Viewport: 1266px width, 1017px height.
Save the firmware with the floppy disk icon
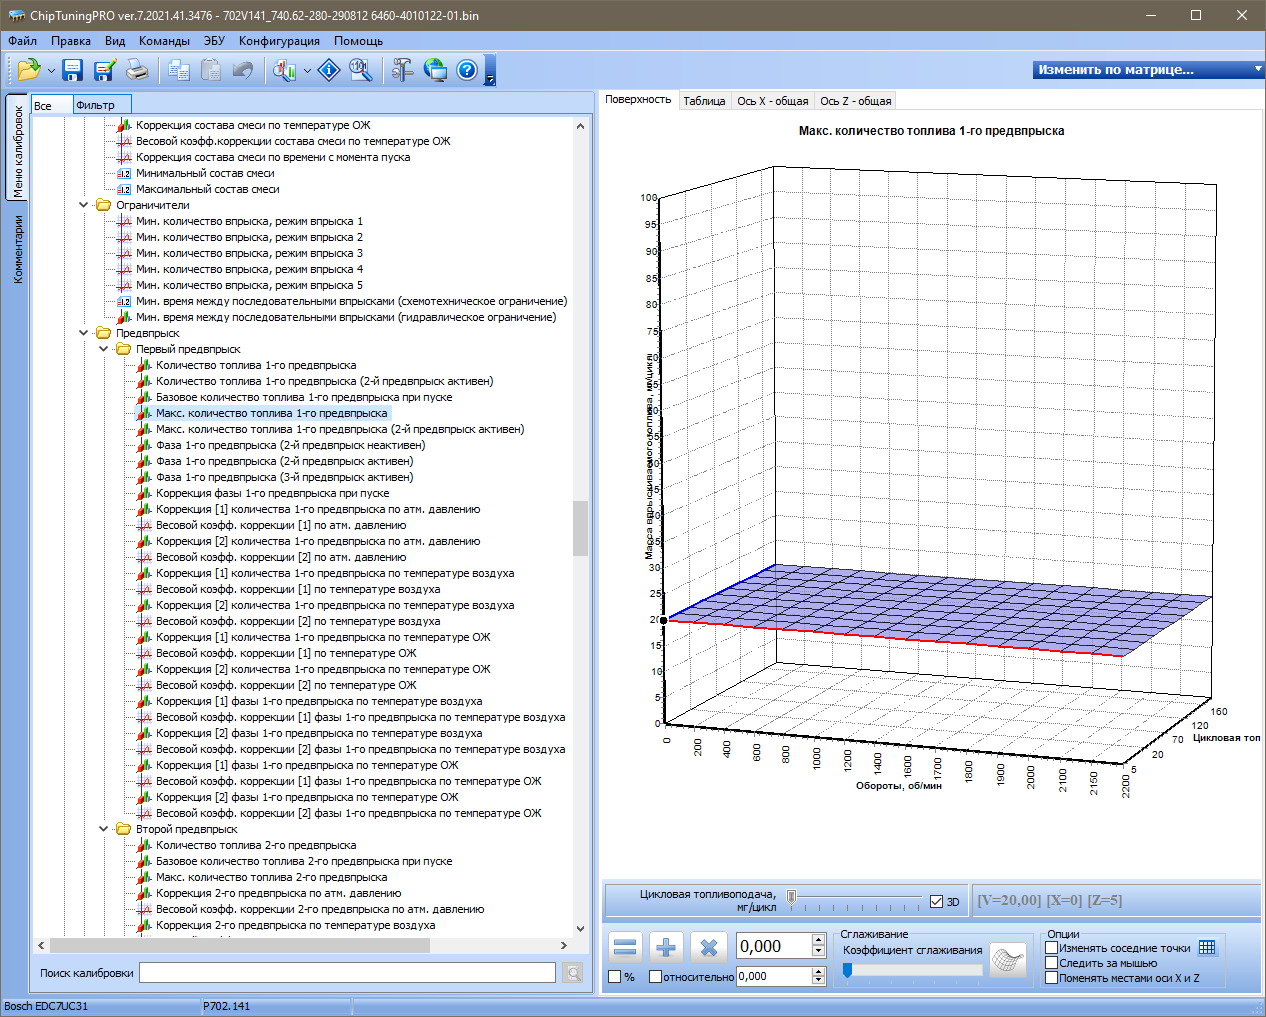[72, 70]
